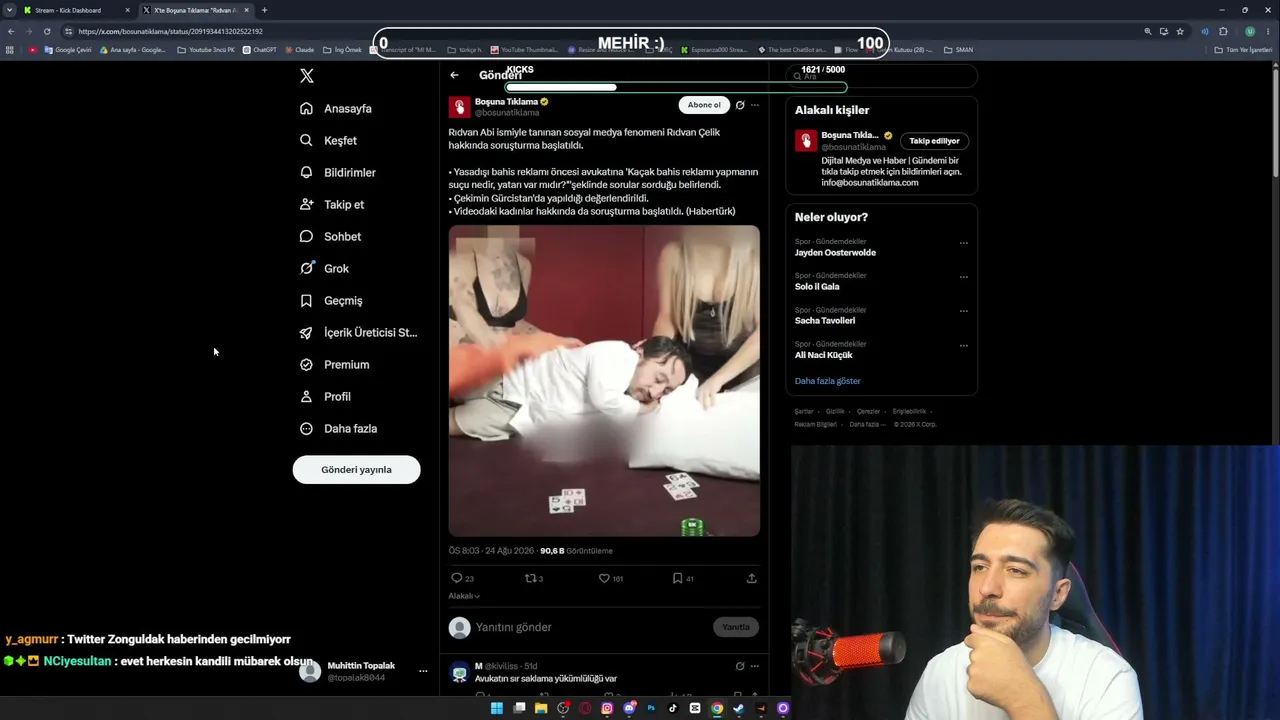The image size is (1280, 720).
Task: Open the Google Çeviri bookmark
Action: (x=68, y=50)
